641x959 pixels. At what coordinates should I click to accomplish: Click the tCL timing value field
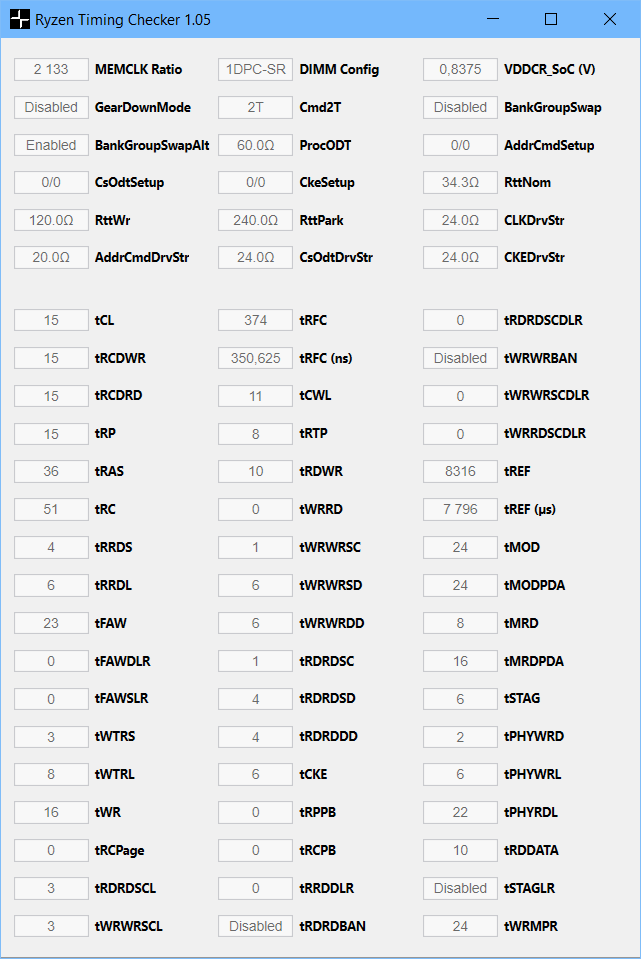[x=51, y=320]
